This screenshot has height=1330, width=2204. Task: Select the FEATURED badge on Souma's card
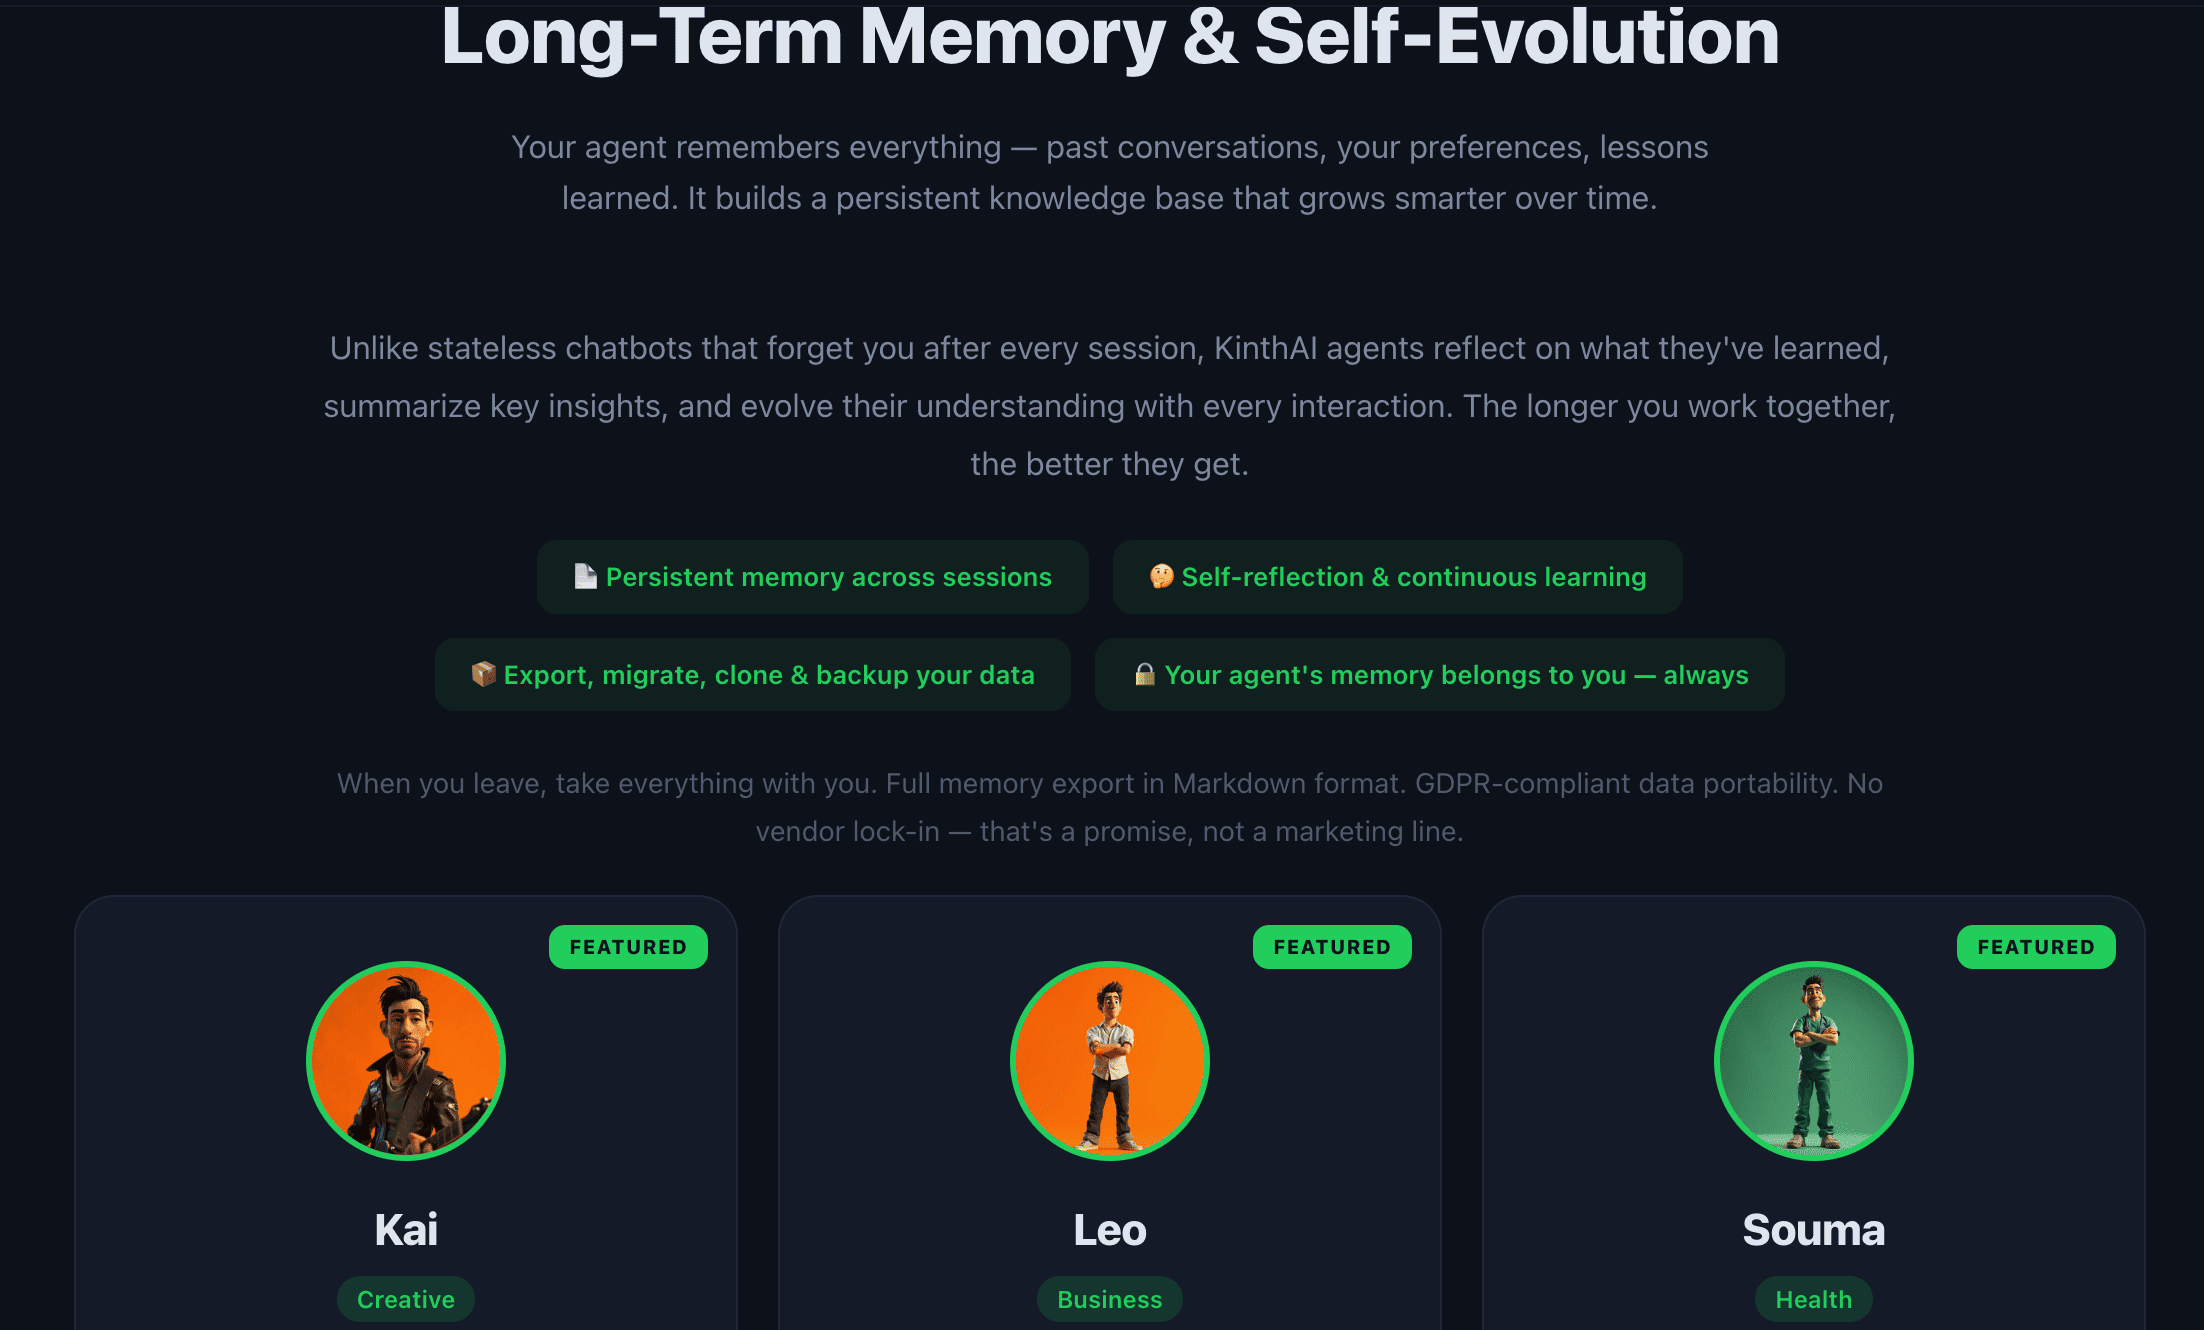pos(2035,946)
